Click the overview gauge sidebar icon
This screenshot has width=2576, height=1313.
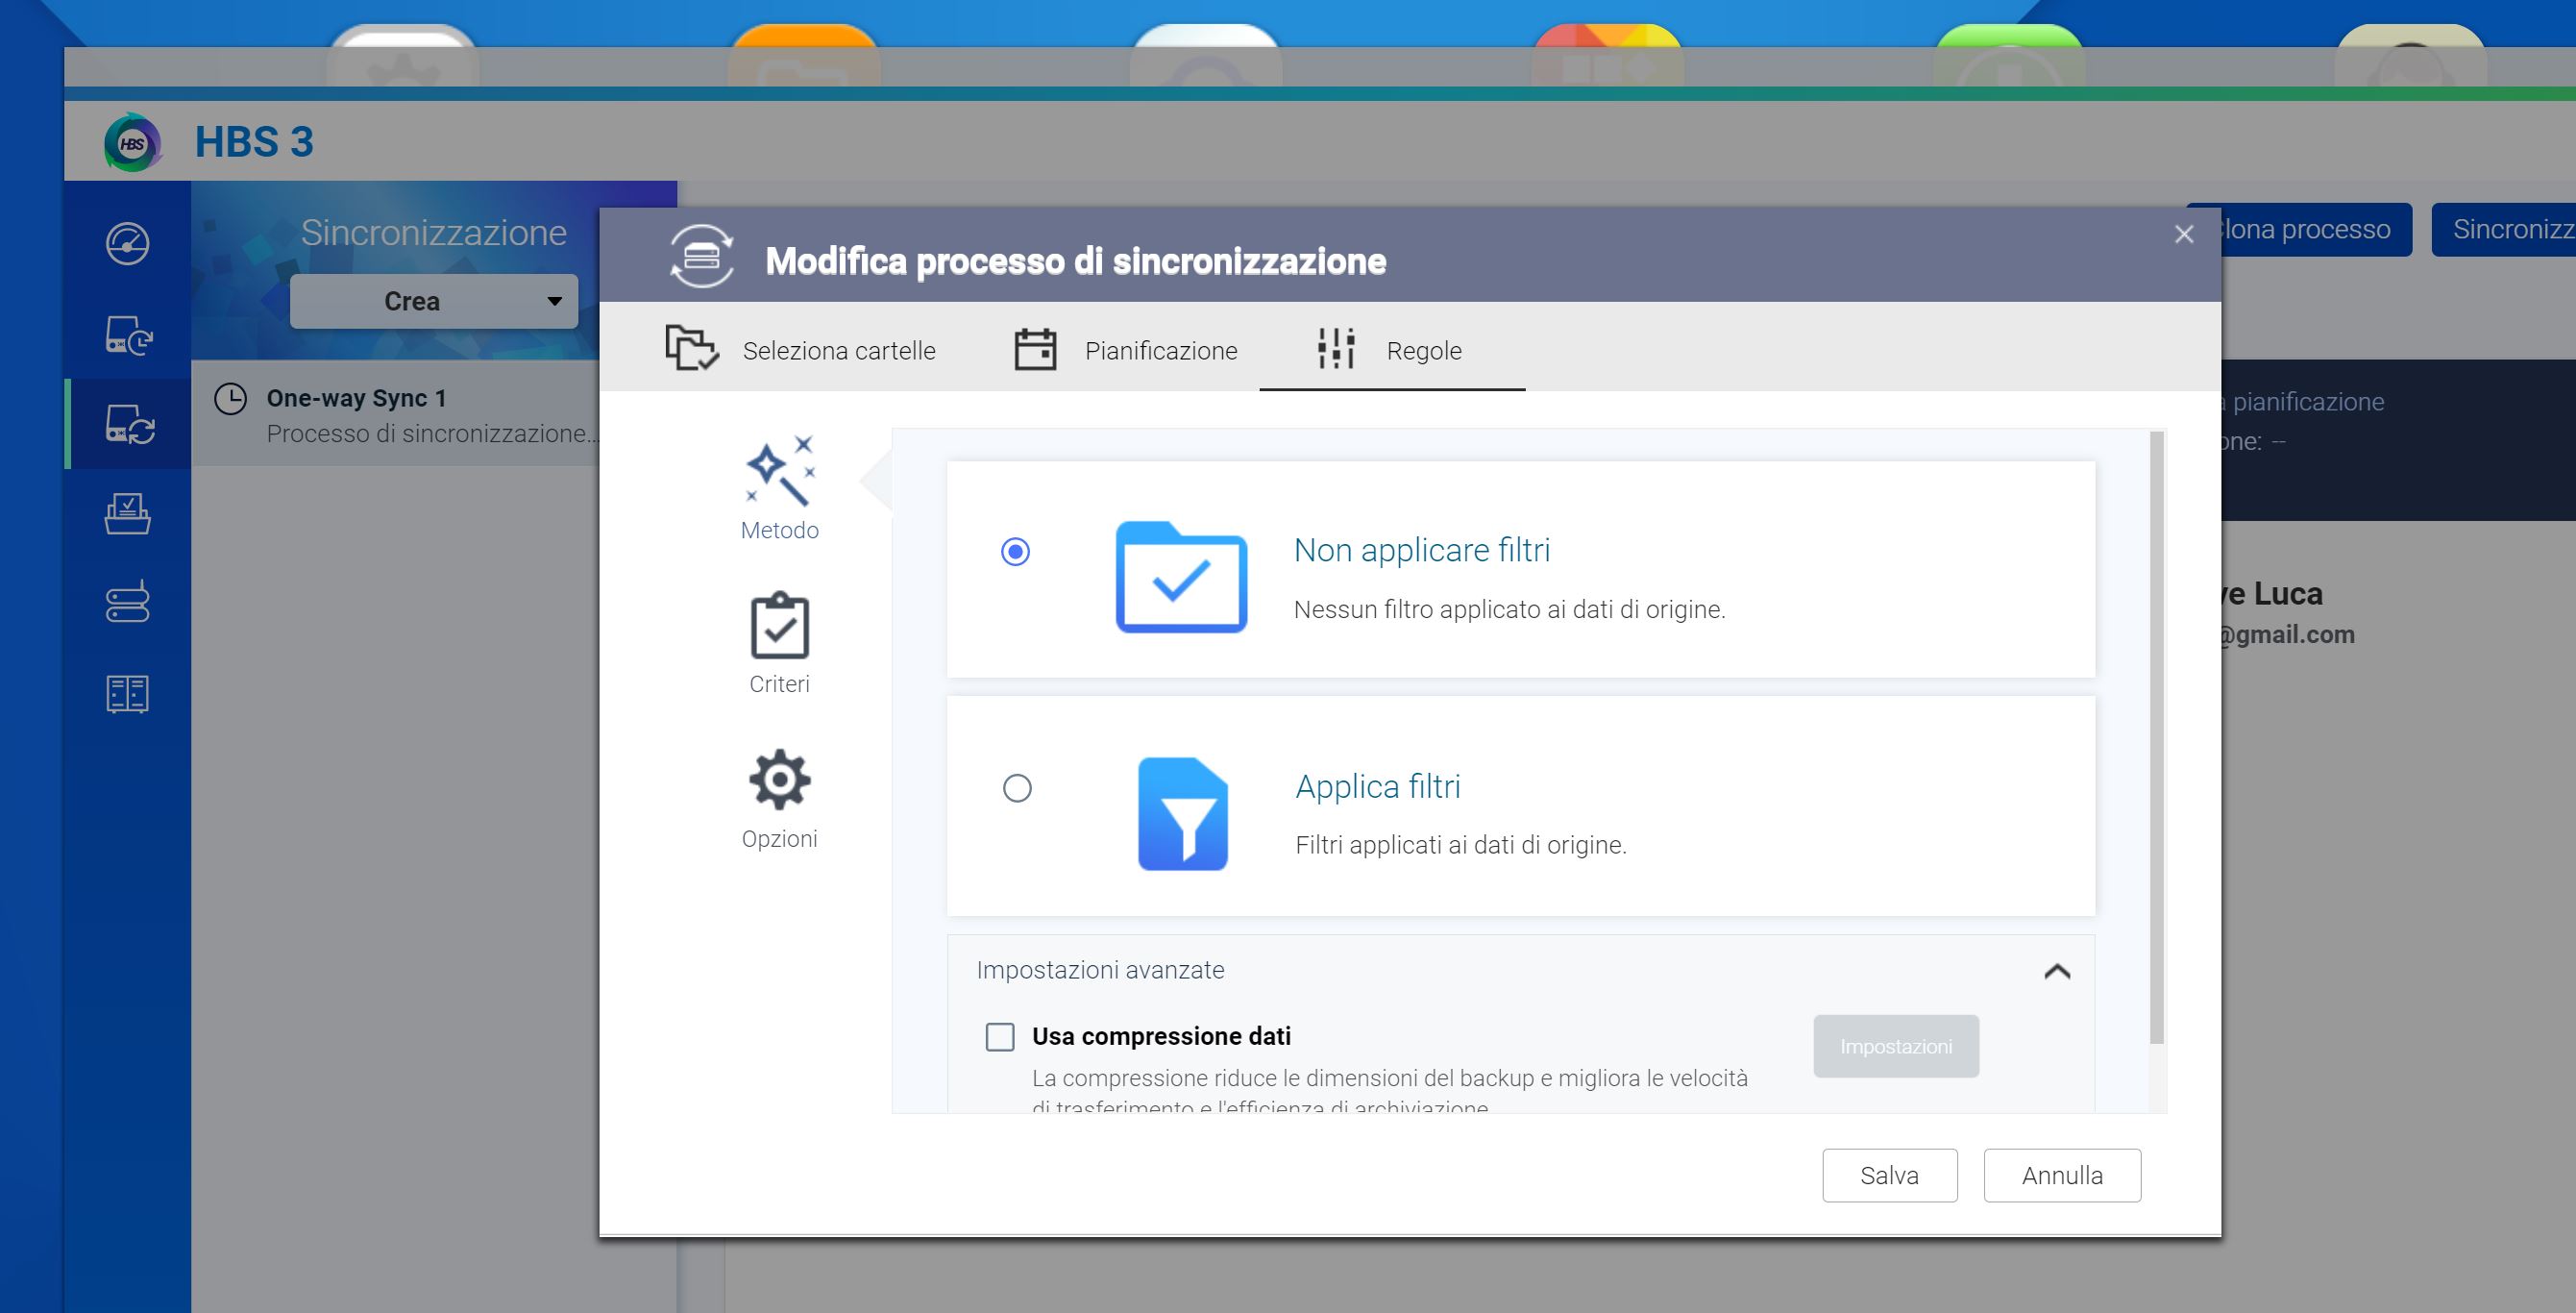point(128,243)
